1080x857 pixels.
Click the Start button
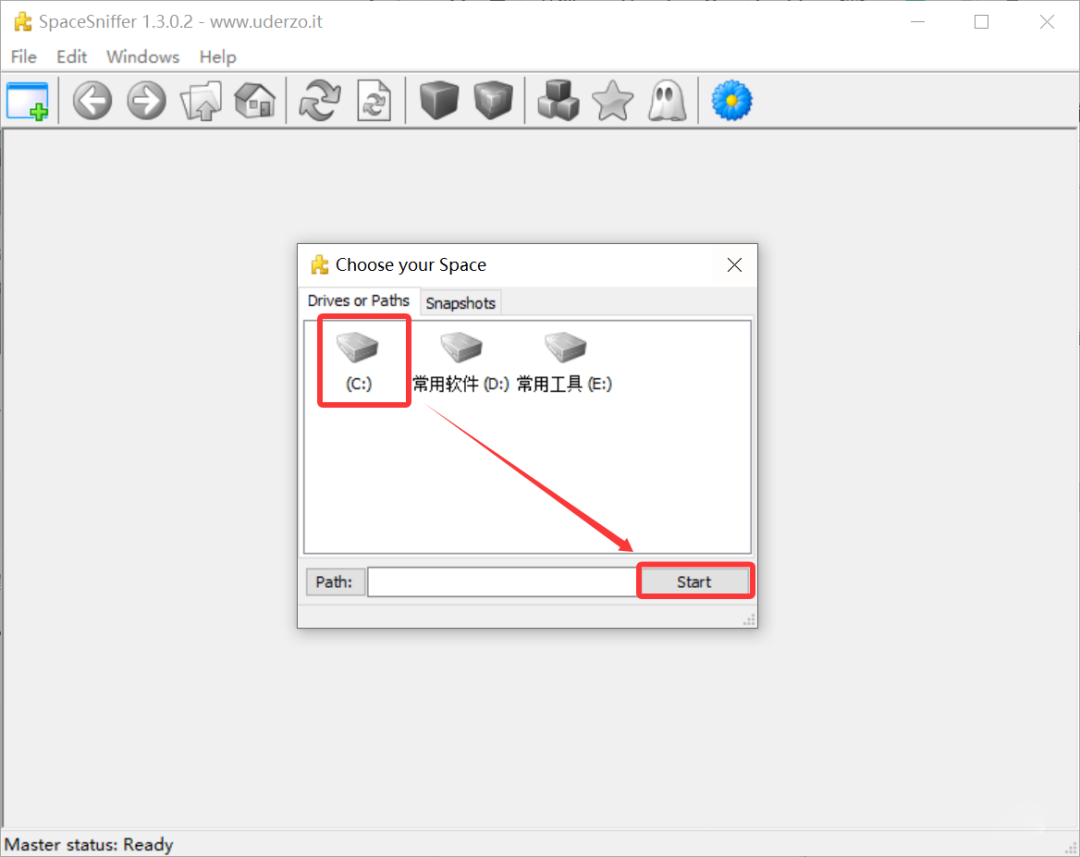tap(694, 581)
